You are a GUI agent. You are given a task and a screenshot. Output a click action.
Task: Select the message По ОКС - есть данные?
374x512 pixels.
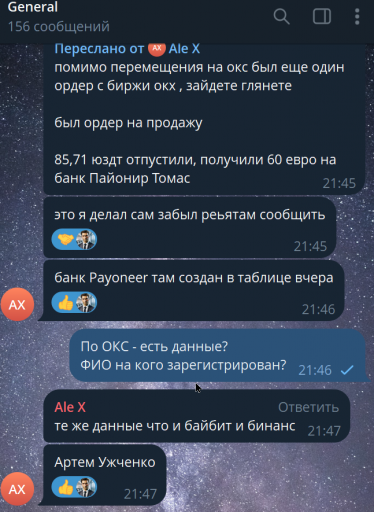point(154,346)
